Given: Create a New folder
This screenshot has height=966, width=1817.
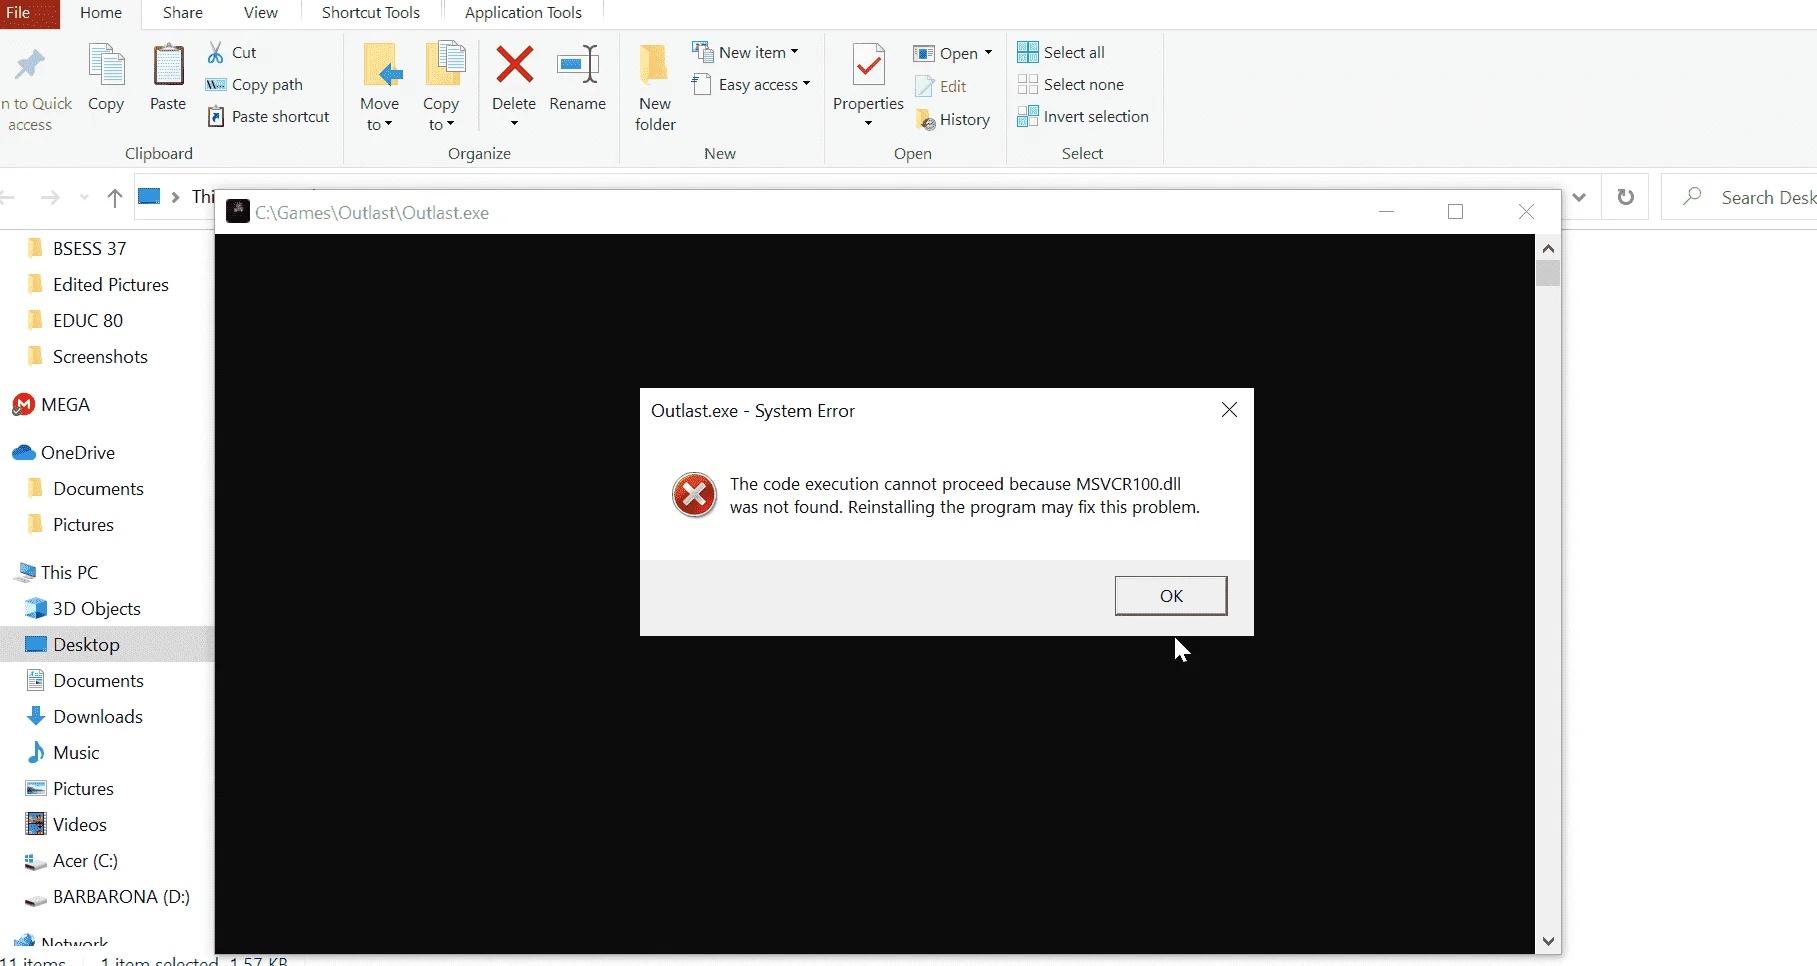Looking at the screenshot, I should 655,88.
